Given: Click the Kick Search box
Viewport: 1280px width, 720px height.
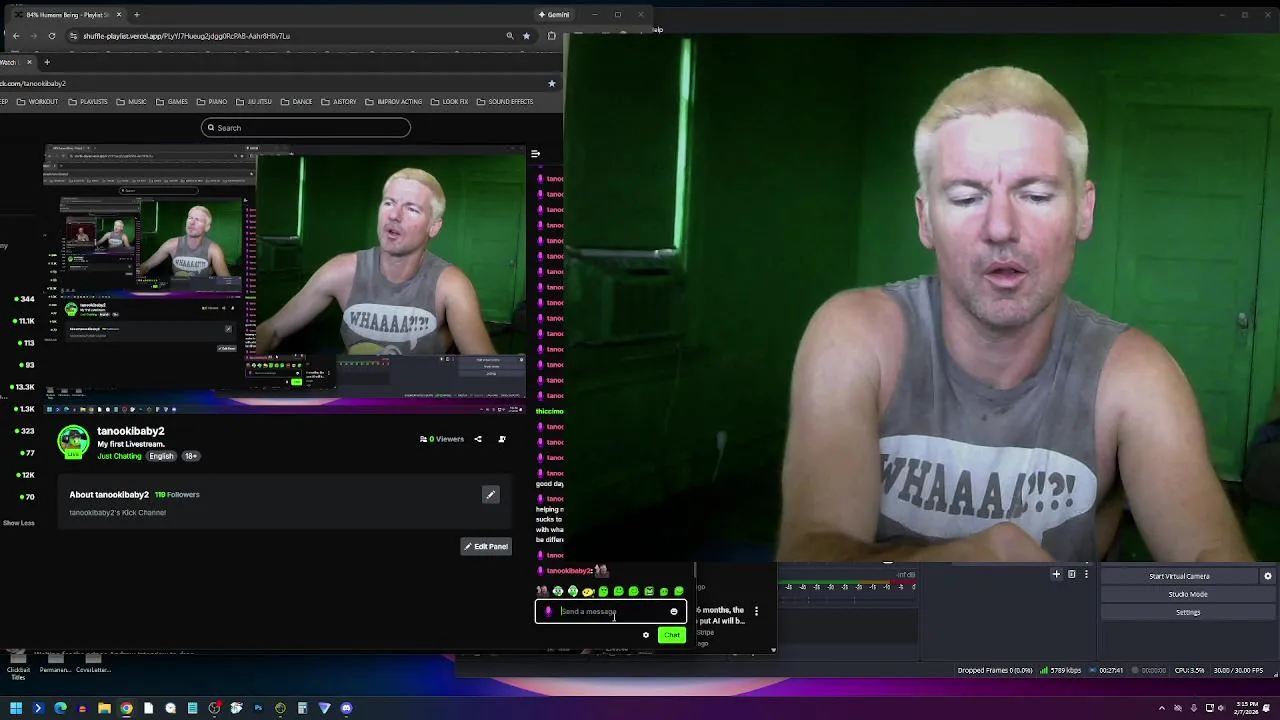Looking at the screenshot, I should 305,128.
